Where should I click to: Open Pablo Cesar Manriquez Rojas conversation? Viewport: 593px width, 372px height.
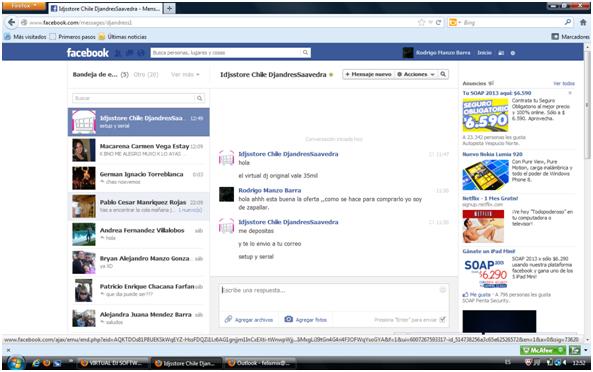coord(138,206)
